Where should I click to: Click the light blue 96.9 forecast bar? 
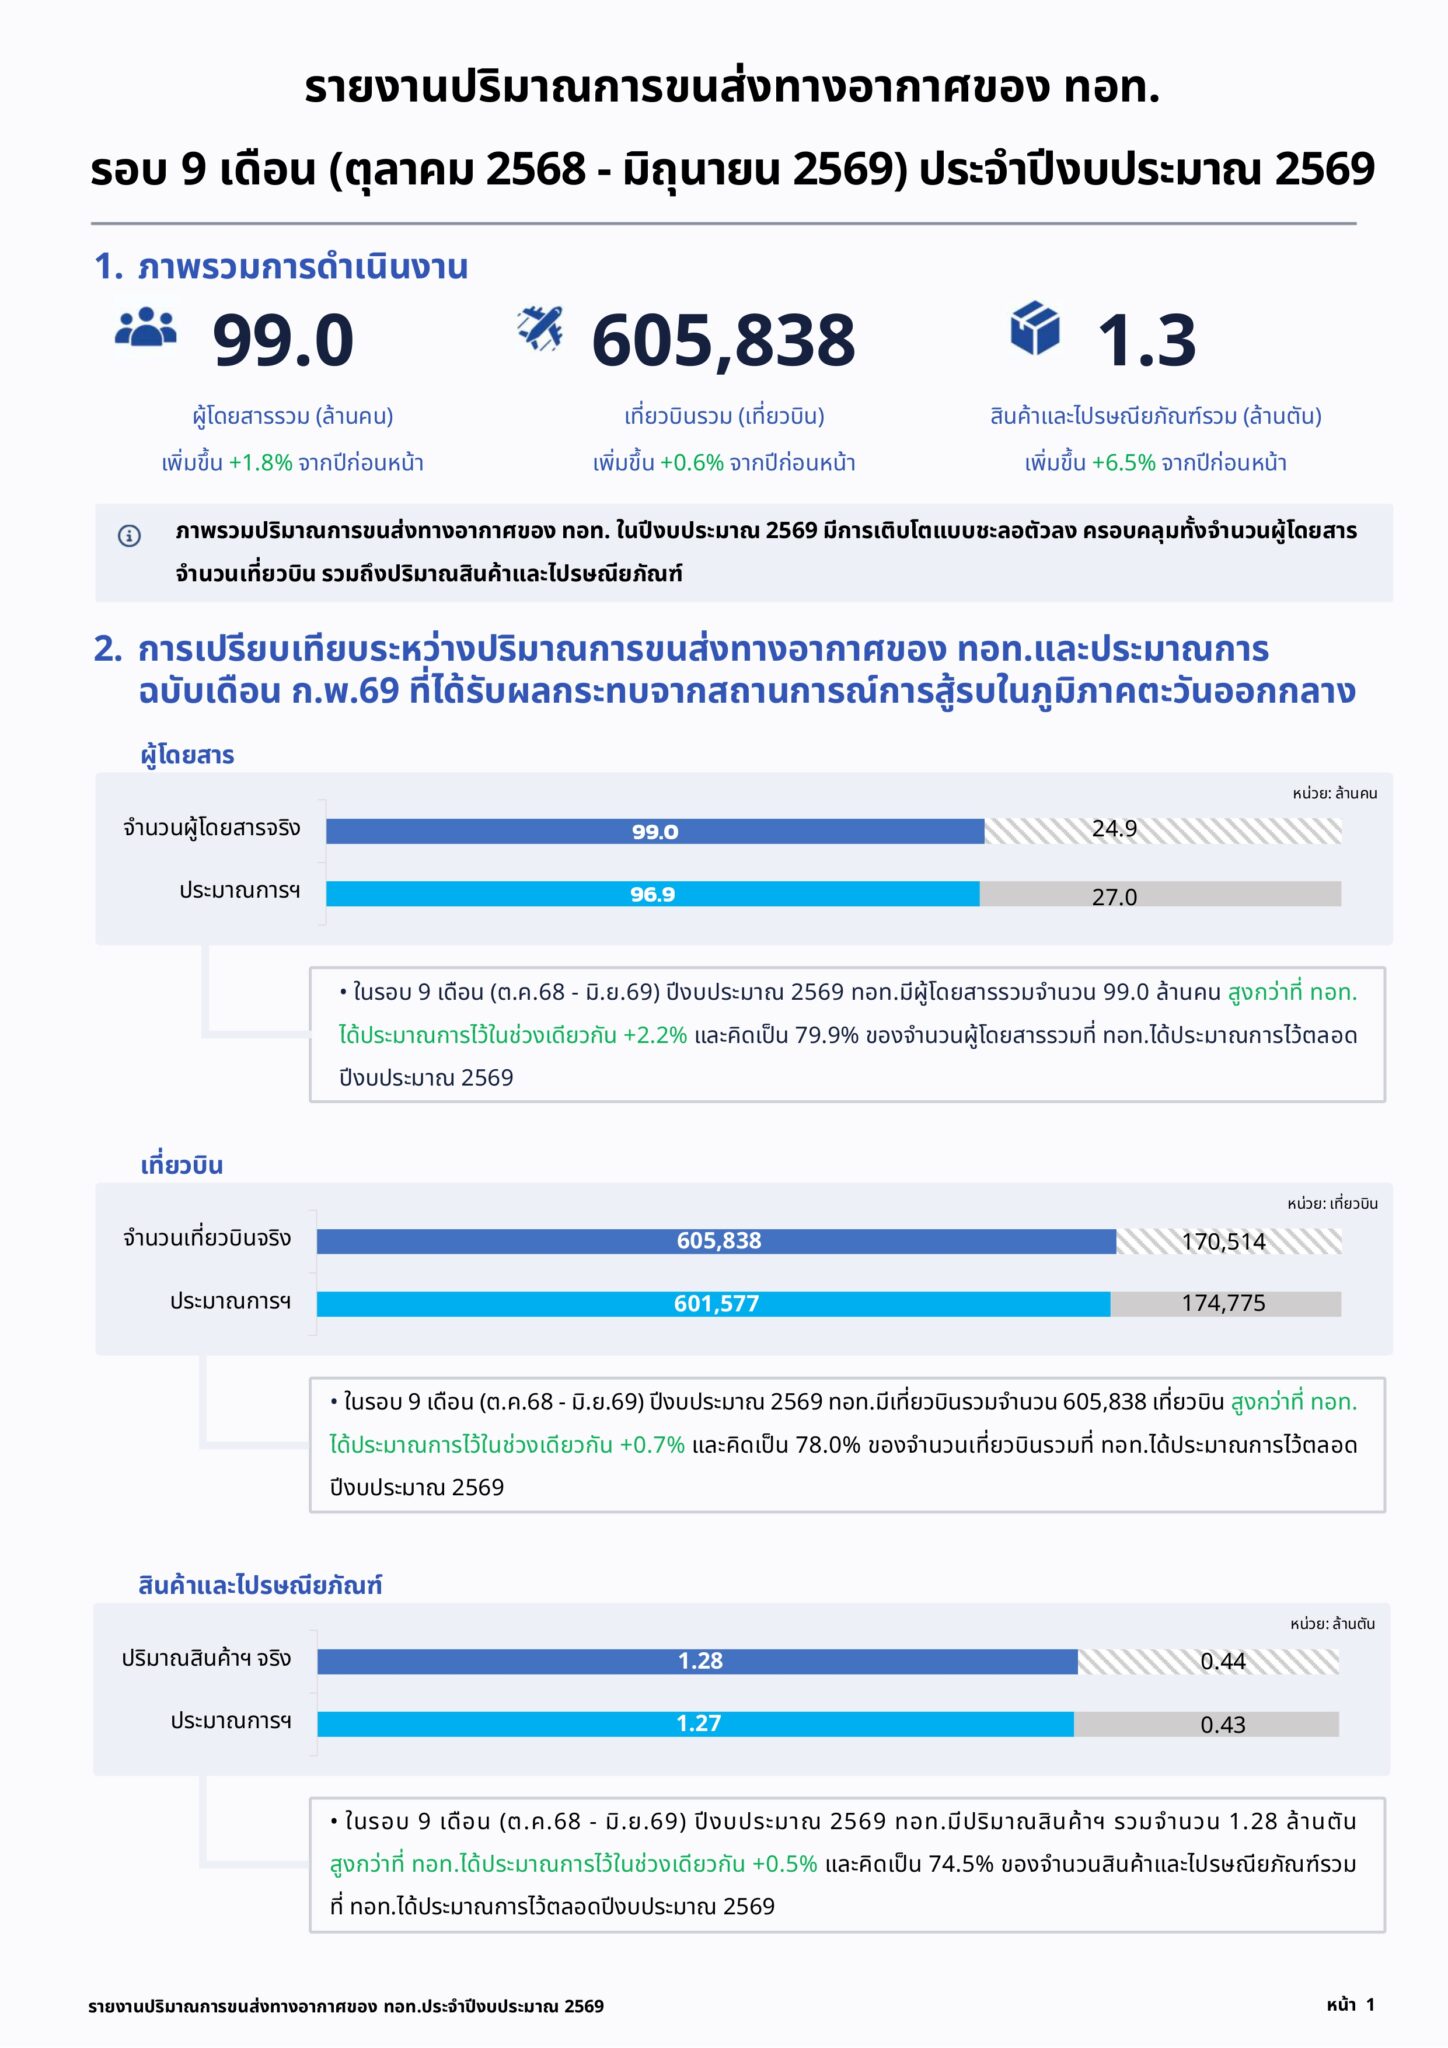[652, 894]
